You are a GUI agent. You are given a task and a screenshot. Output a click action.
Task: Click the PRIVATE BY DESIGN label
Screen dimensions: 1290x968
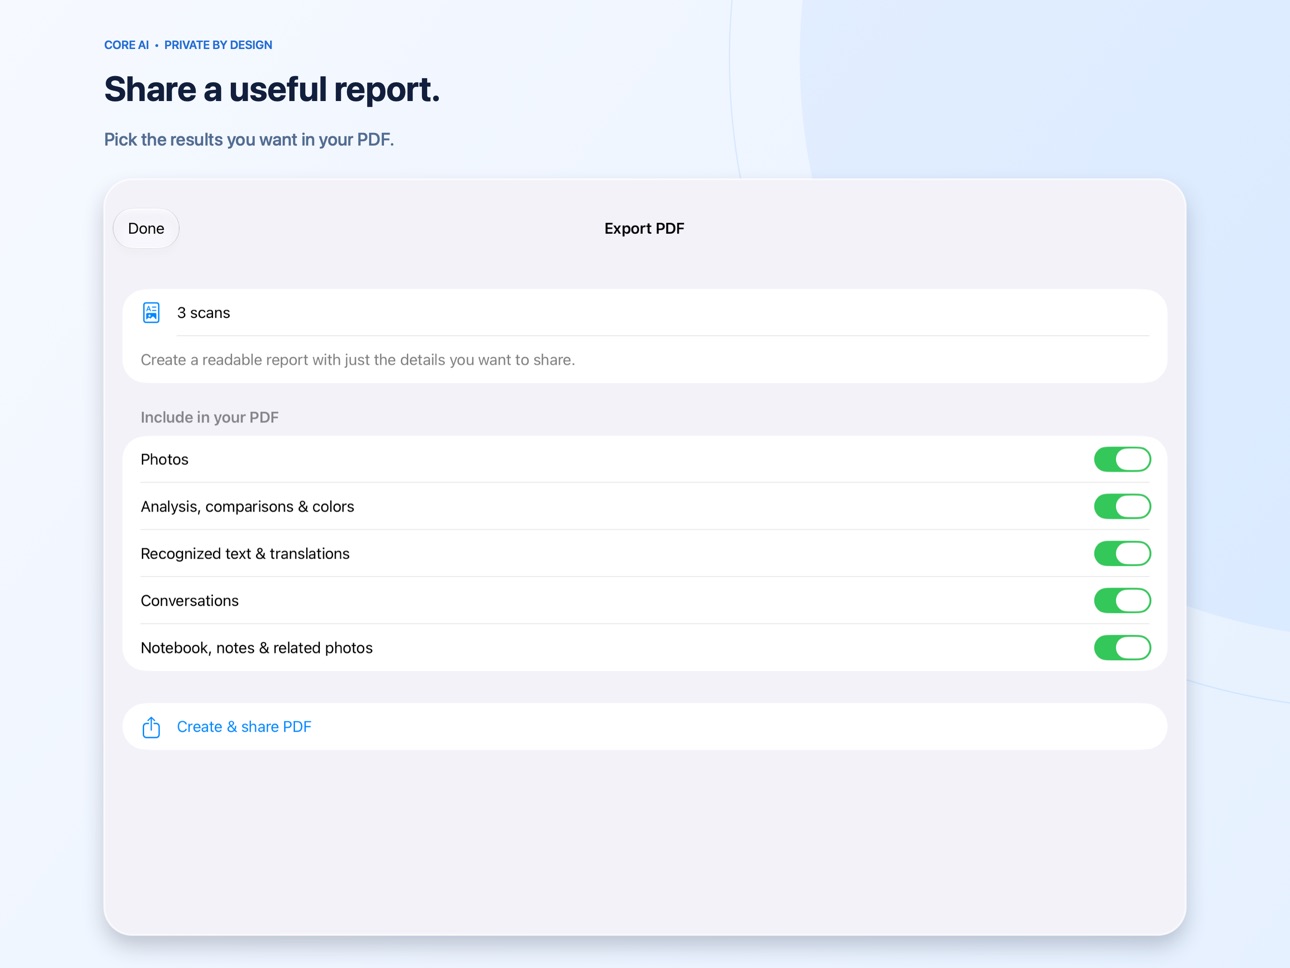[218, 45]
